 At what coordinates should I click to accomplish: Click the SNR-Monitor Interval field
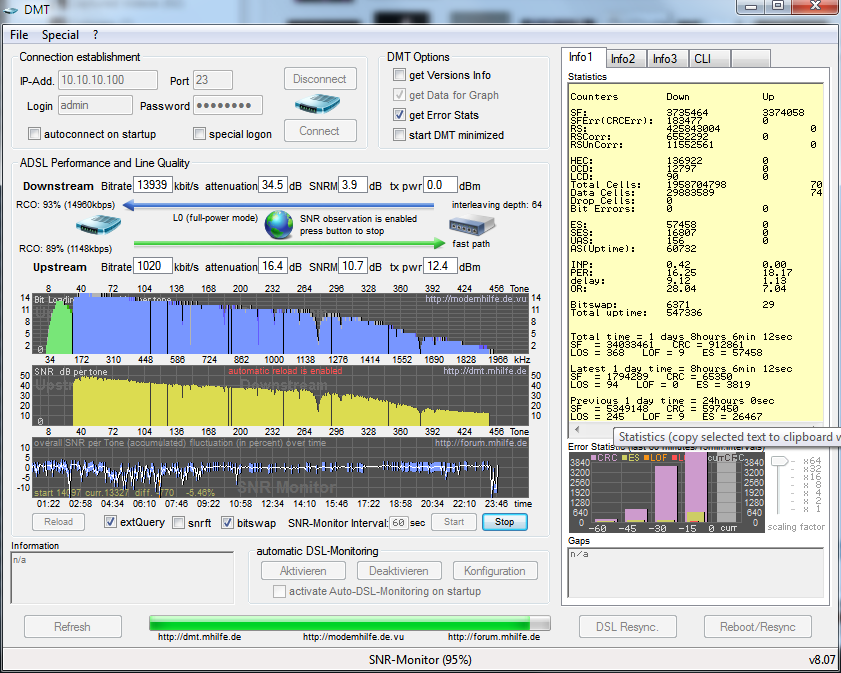(x=398, y=522)
